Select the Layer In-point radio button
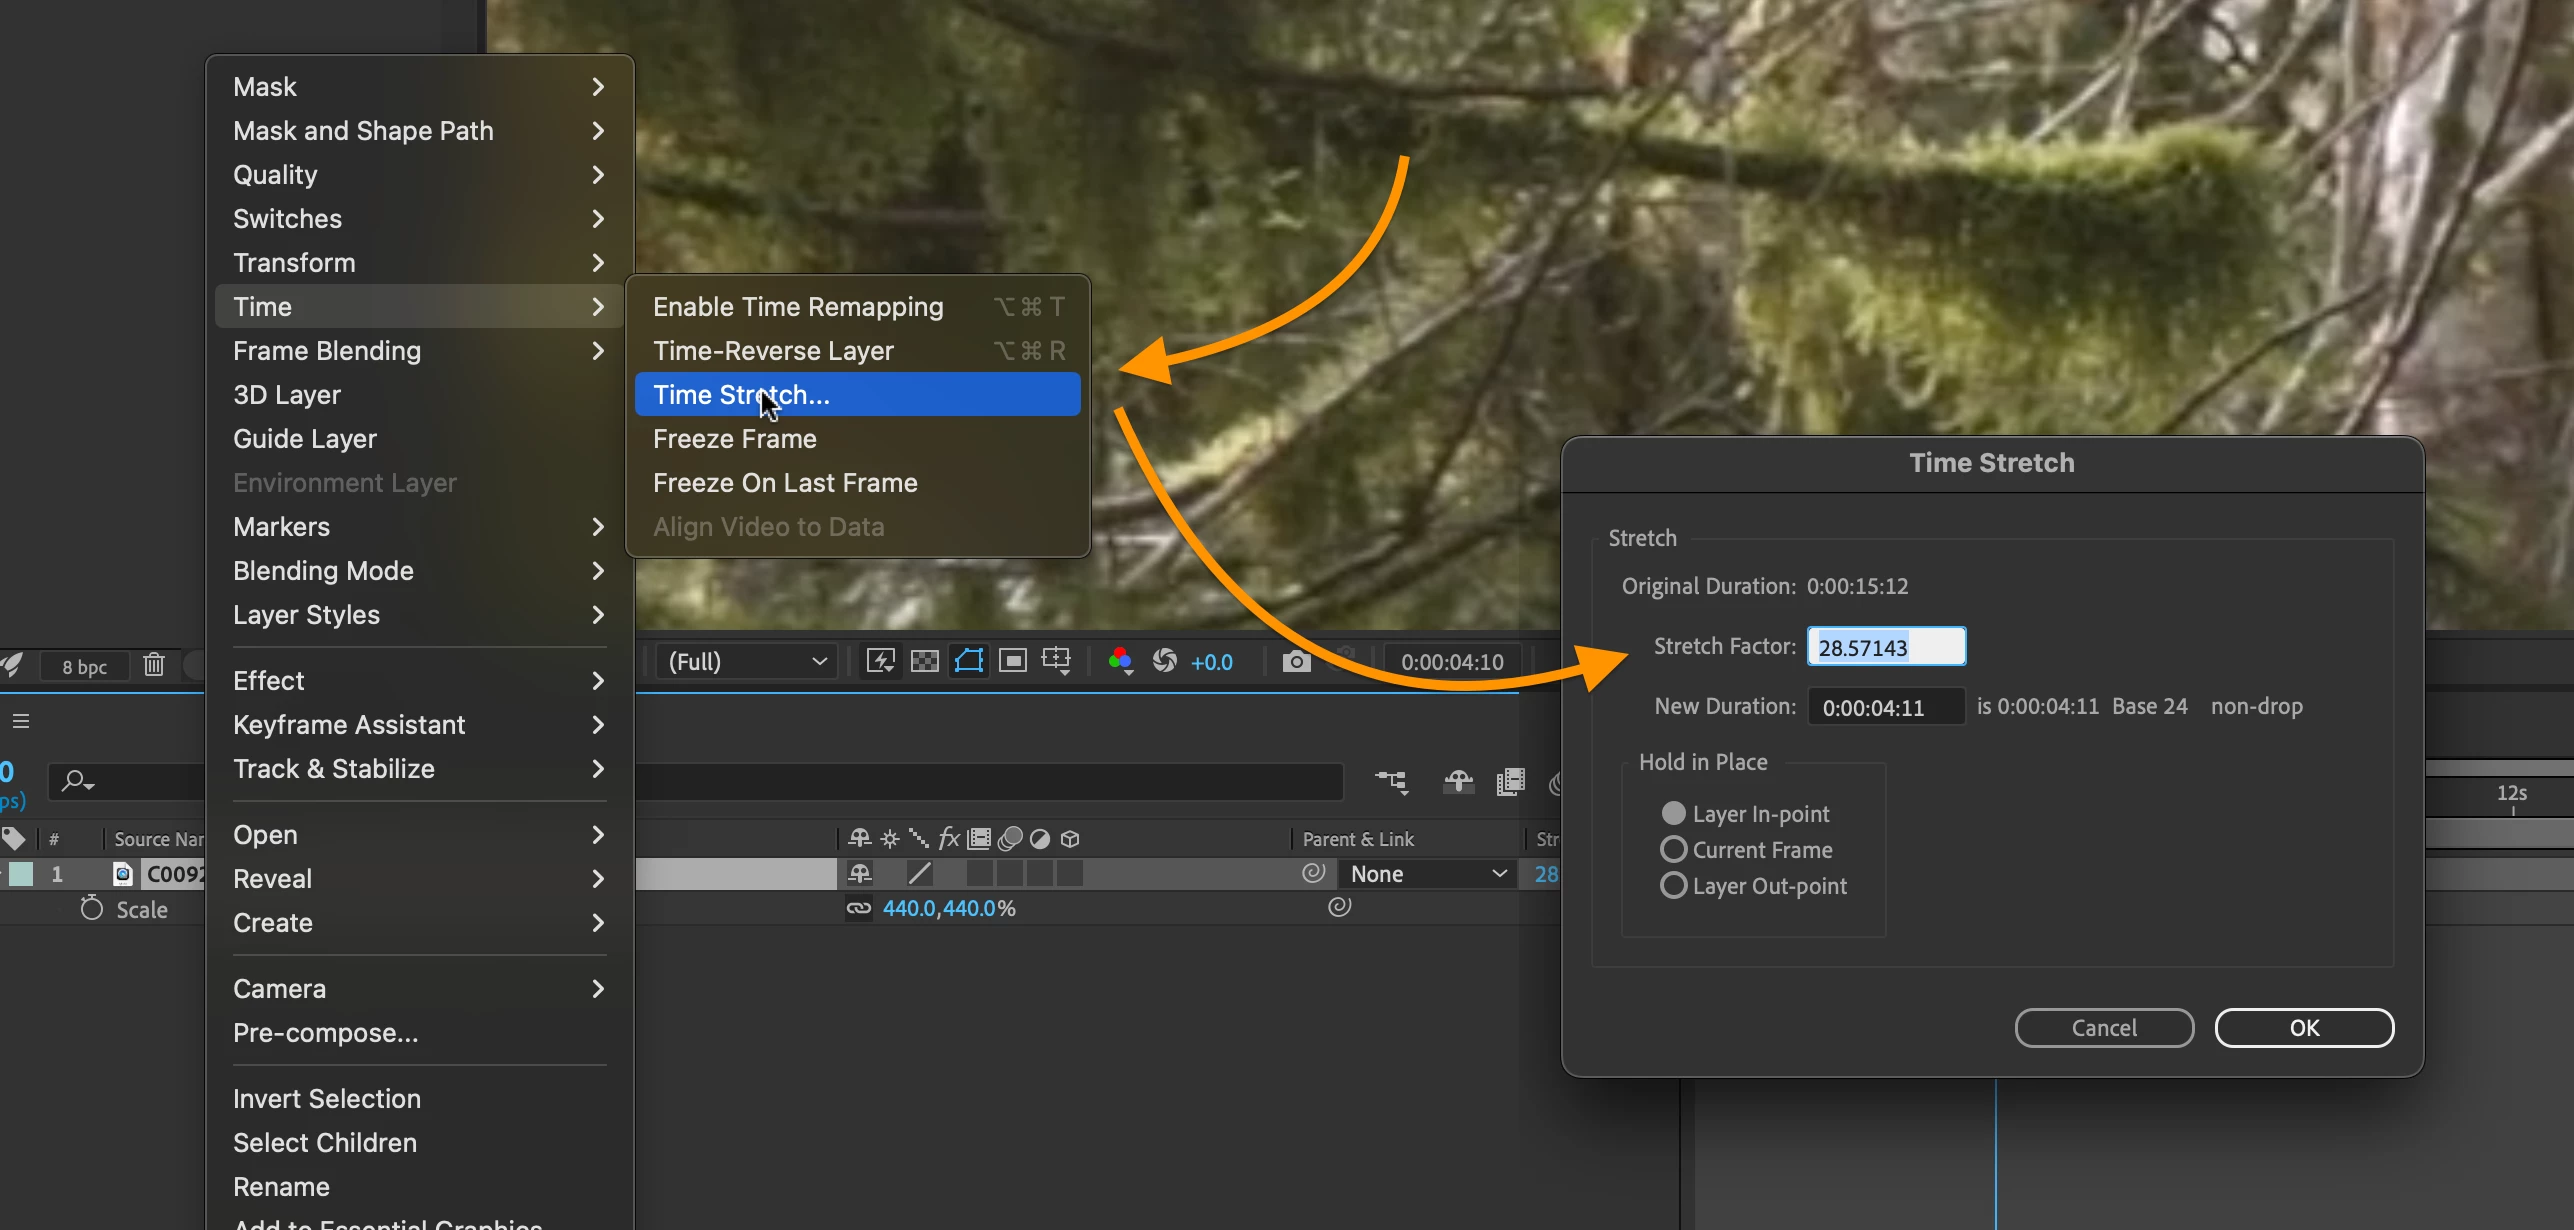 pyautogui.click(x=1673, y=814)
